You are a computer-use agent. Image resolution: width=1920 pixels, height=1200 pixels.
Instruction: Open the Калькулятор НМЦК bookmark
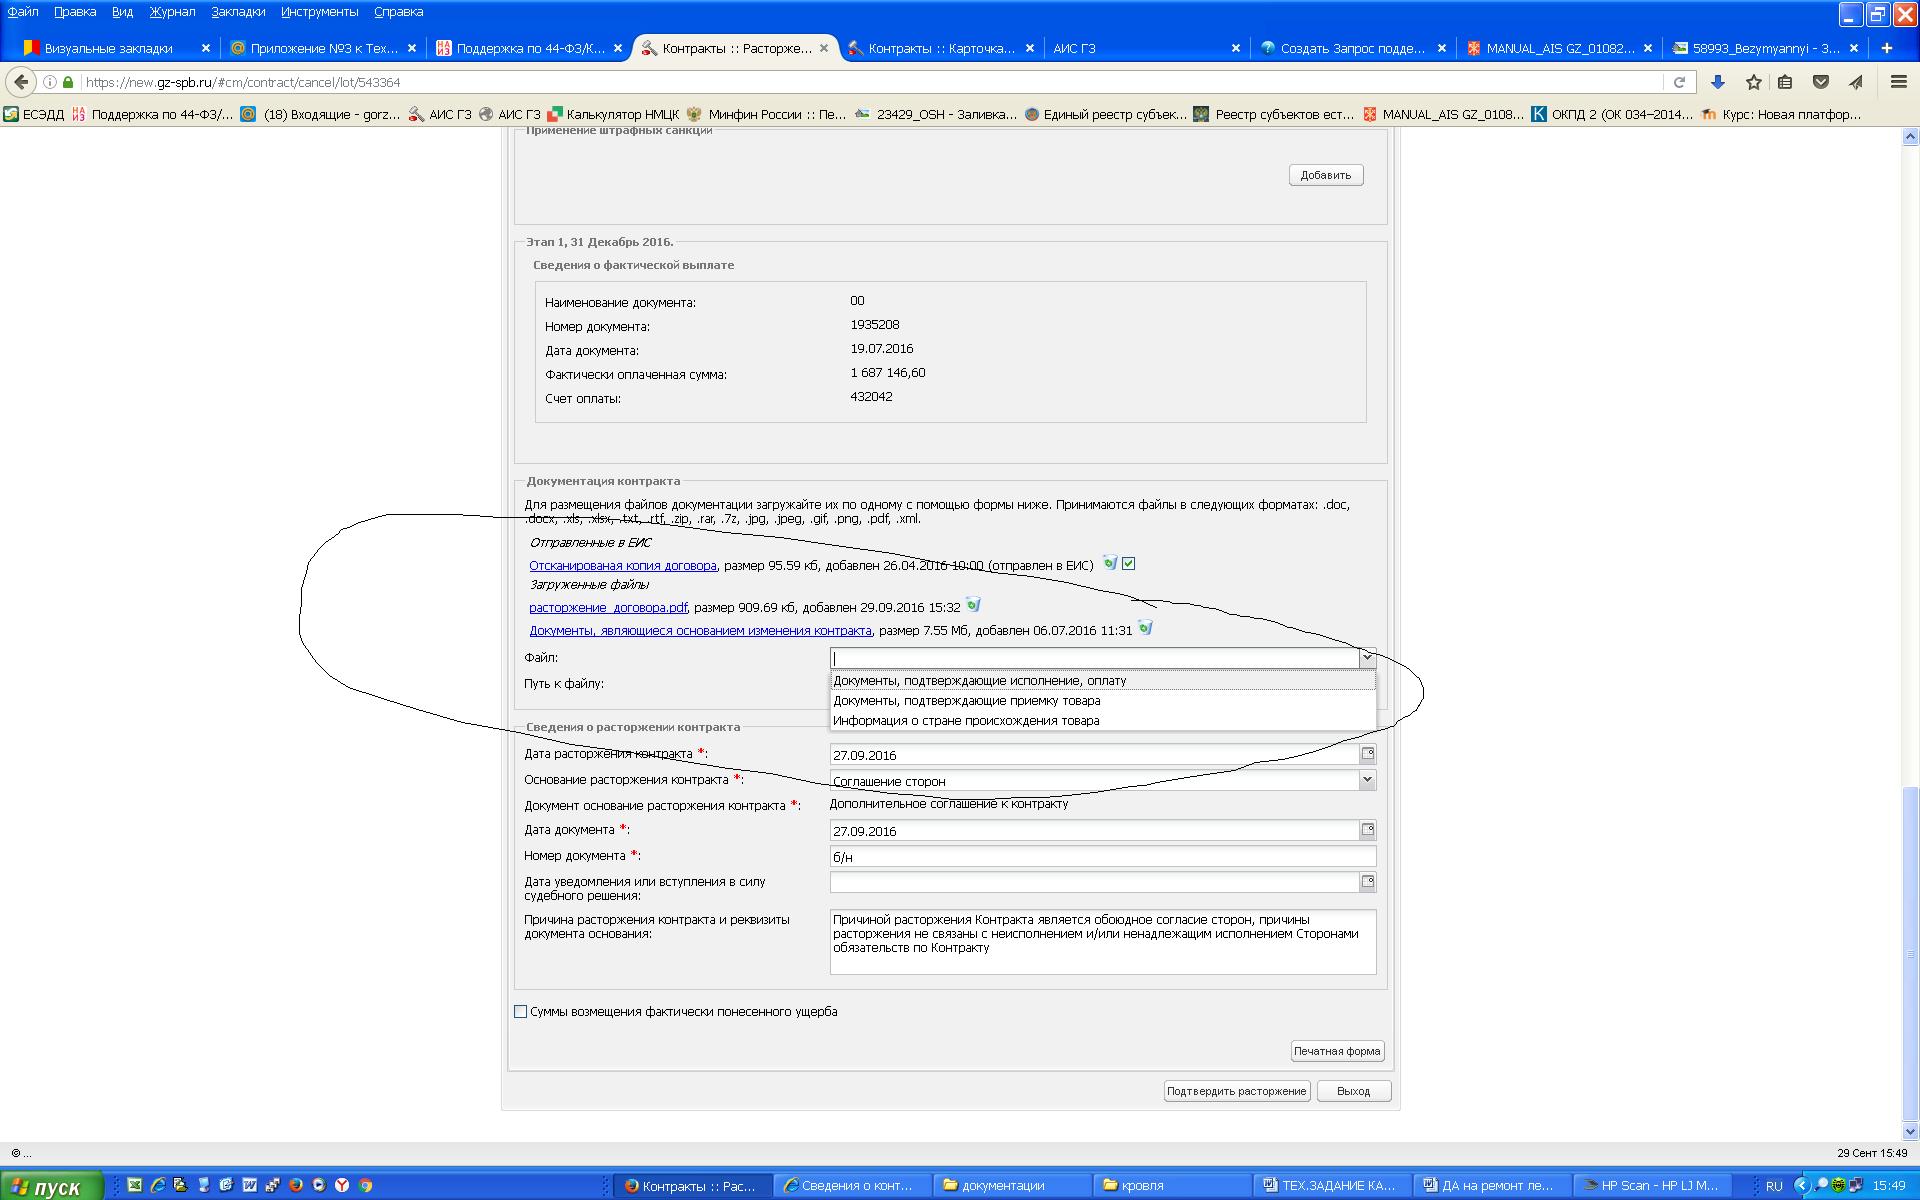613,114
